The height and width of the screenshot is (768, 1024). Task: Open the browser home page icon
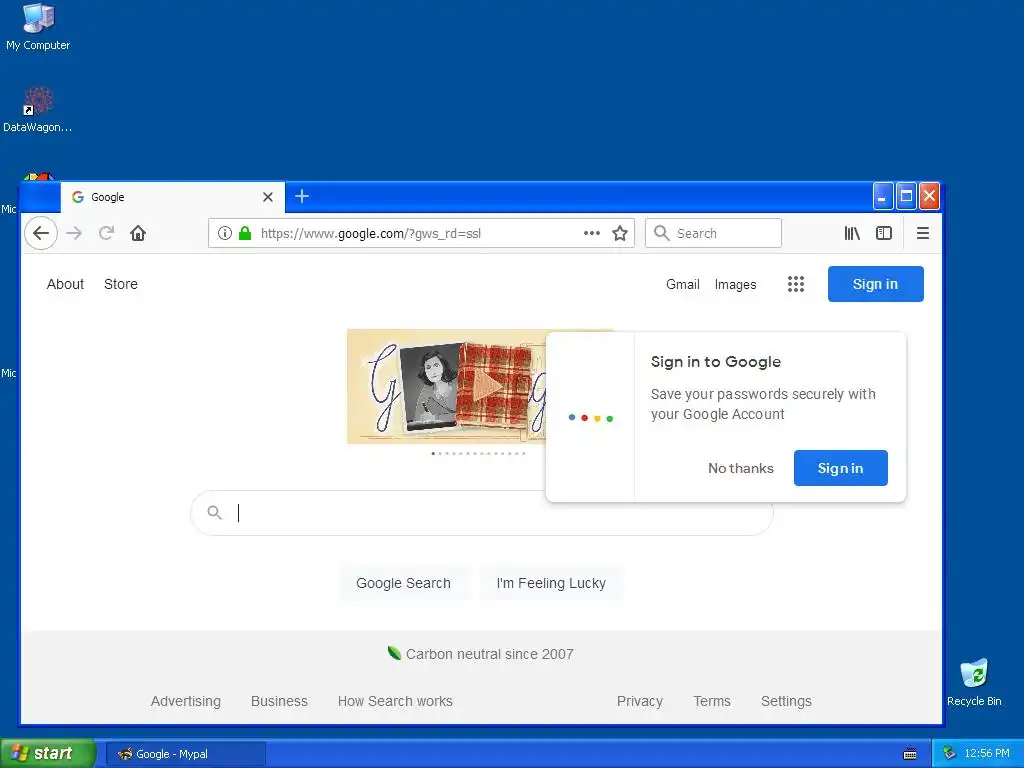(138, 233)
